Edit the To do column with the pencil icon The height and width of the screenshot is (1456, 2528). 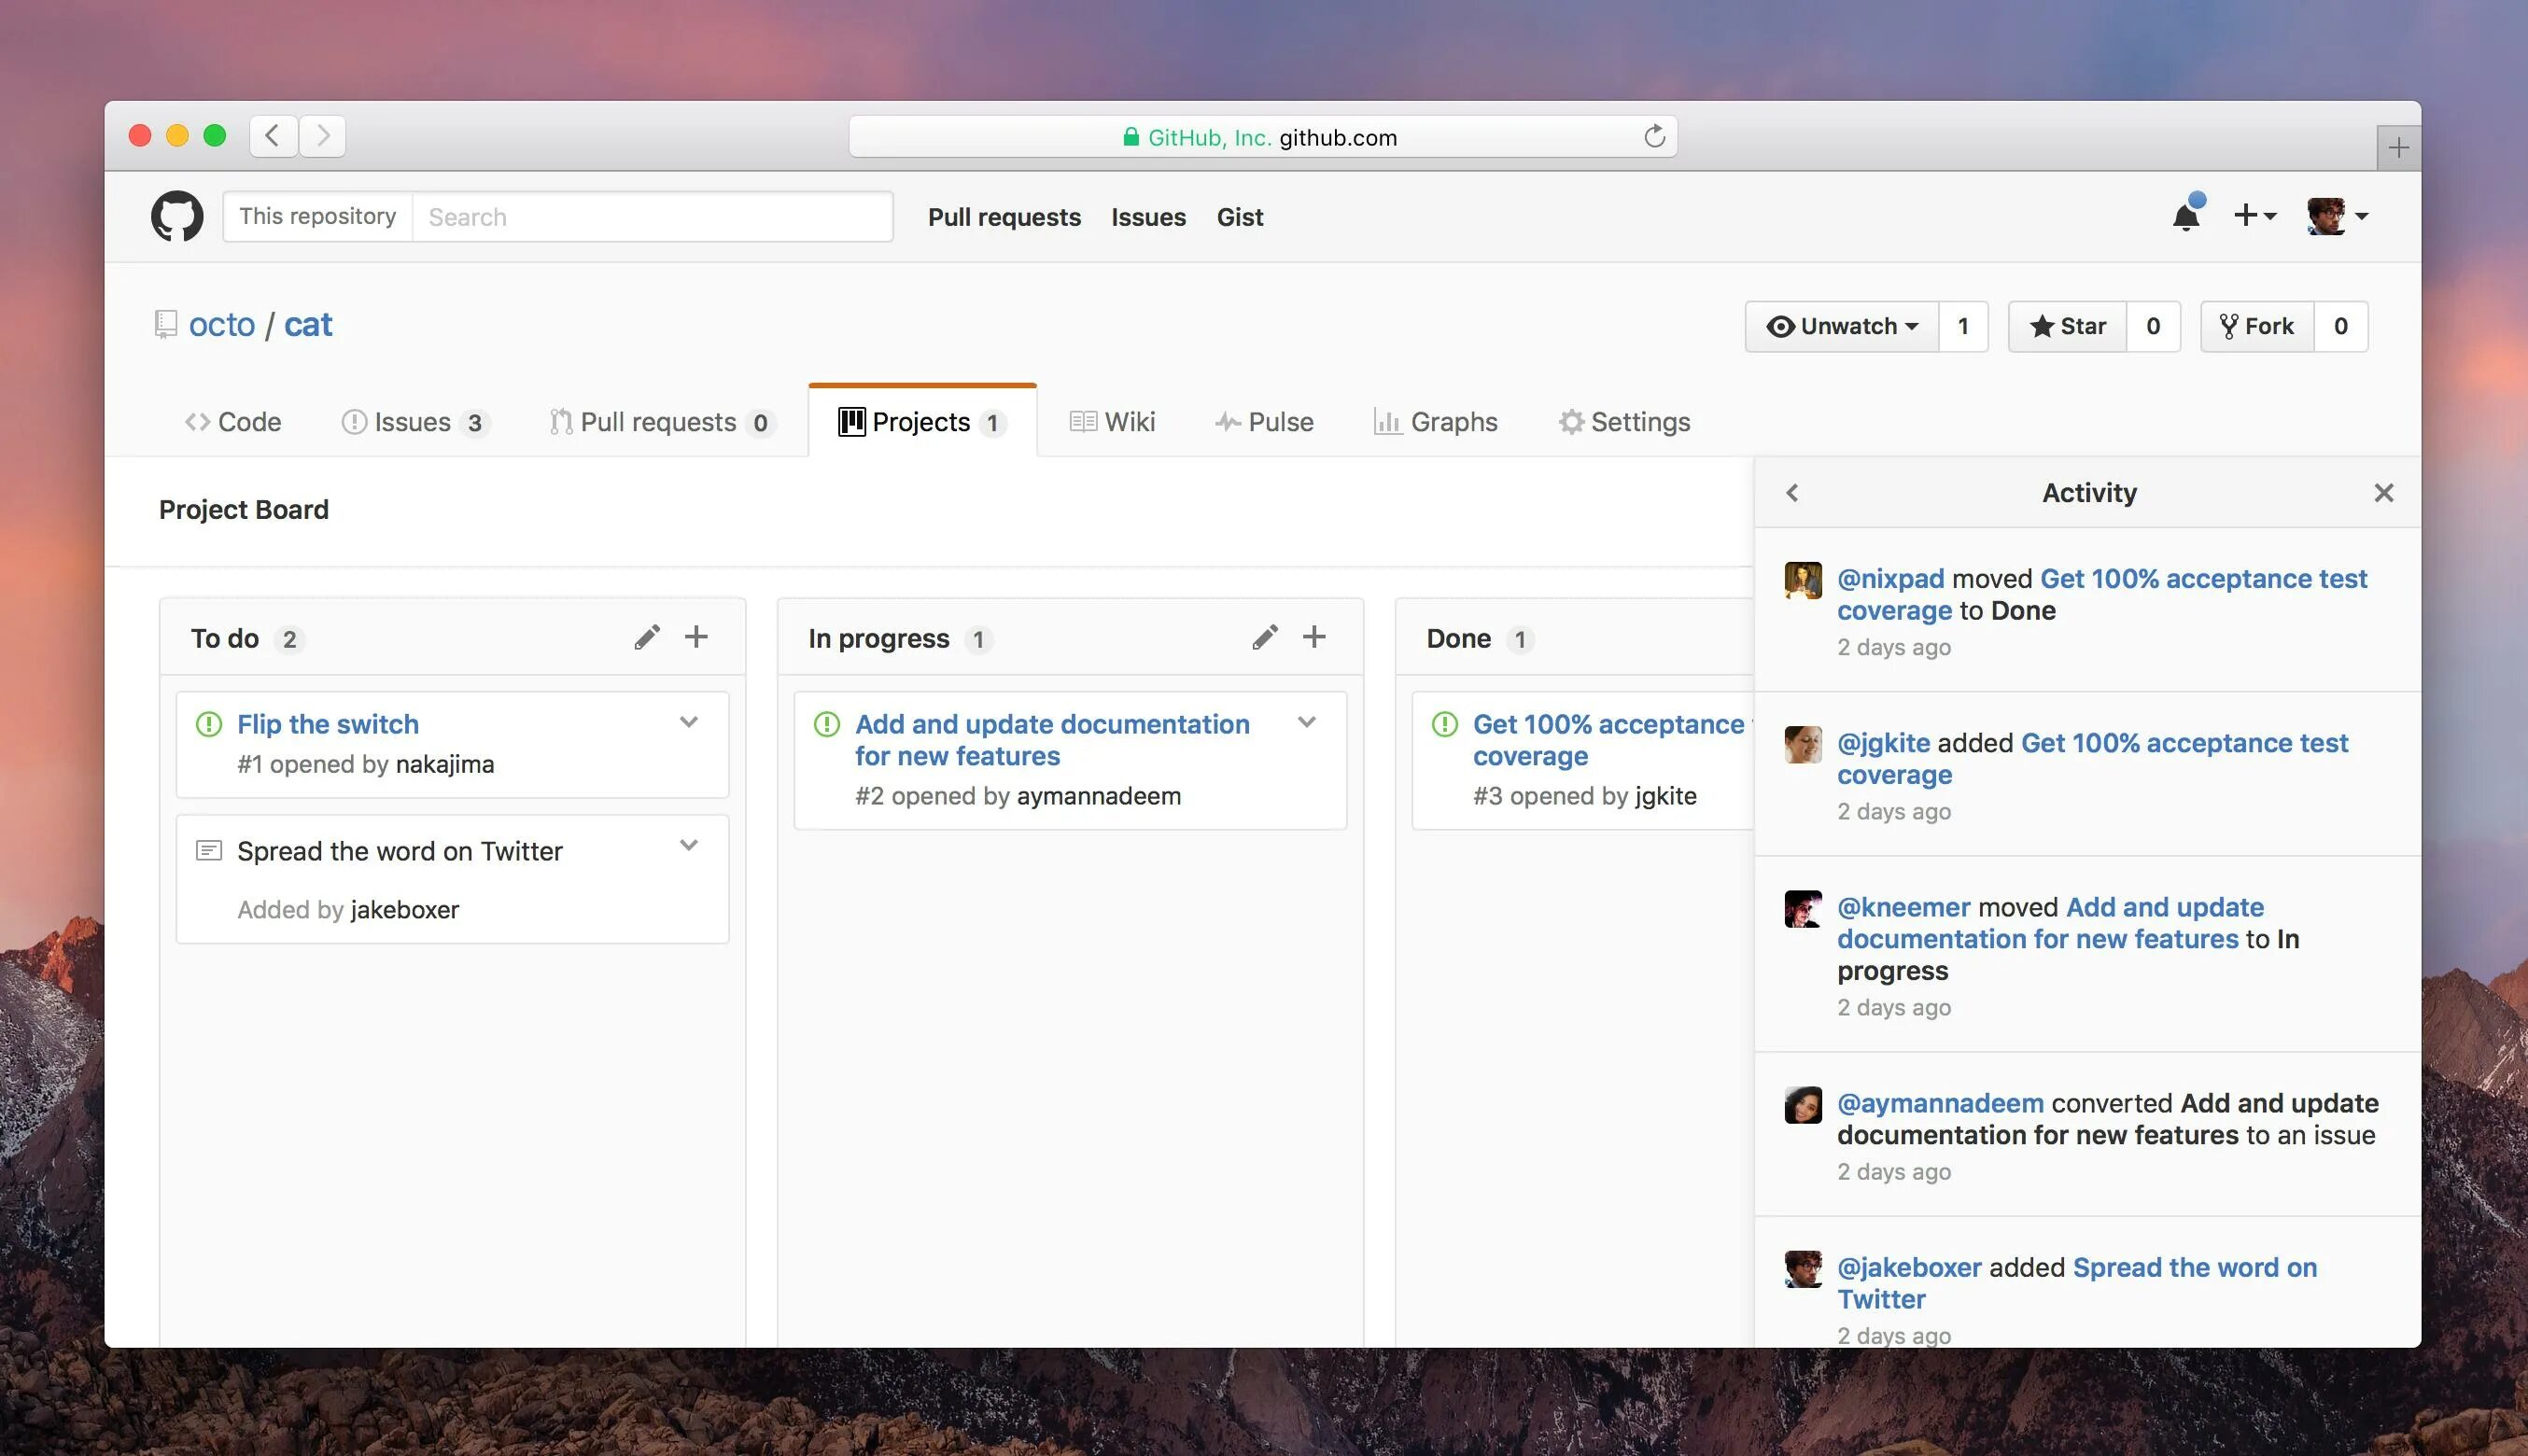647,637
